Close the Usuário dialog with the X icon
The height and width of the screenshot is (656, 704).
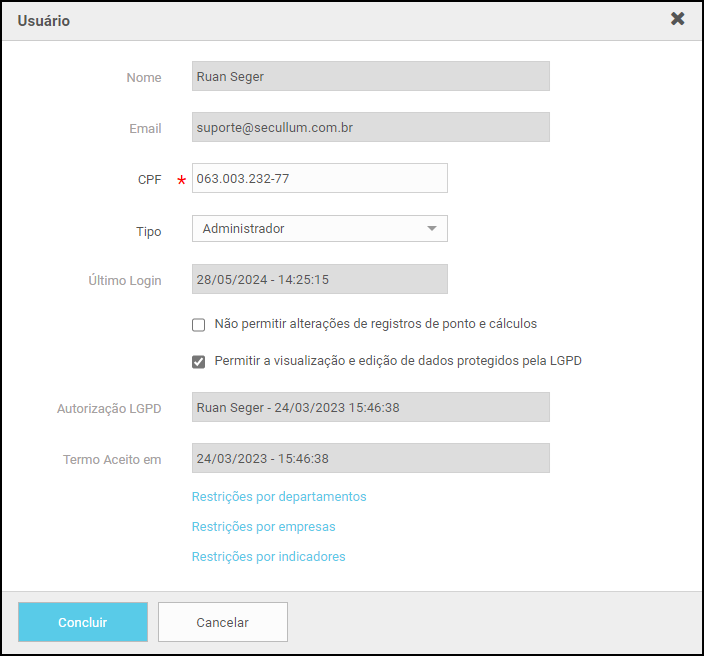[677, 19]
